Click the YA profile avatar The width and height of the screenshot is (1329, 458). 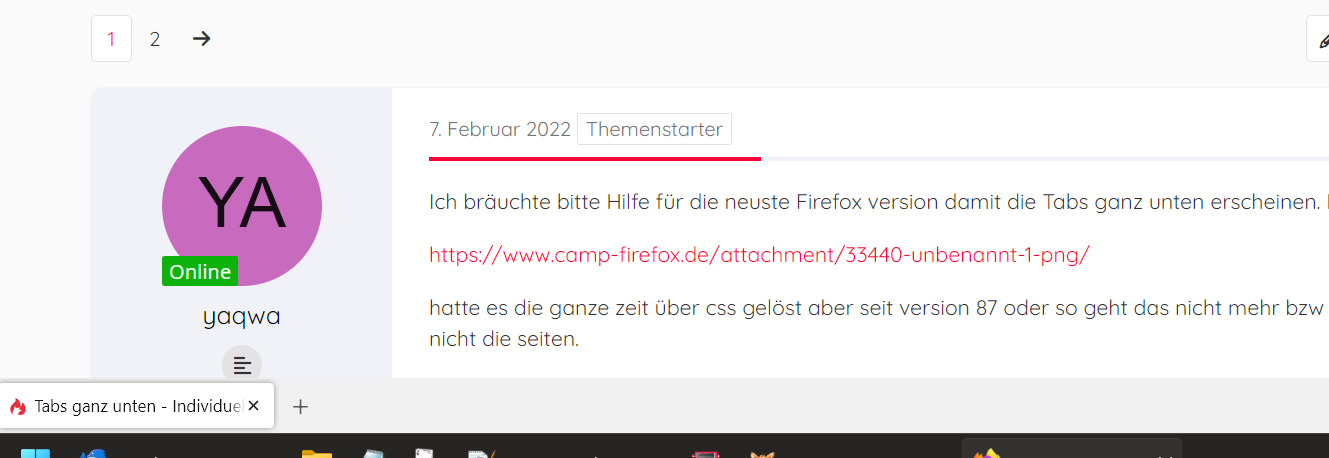pyautogui.click(x=242, y=205)
